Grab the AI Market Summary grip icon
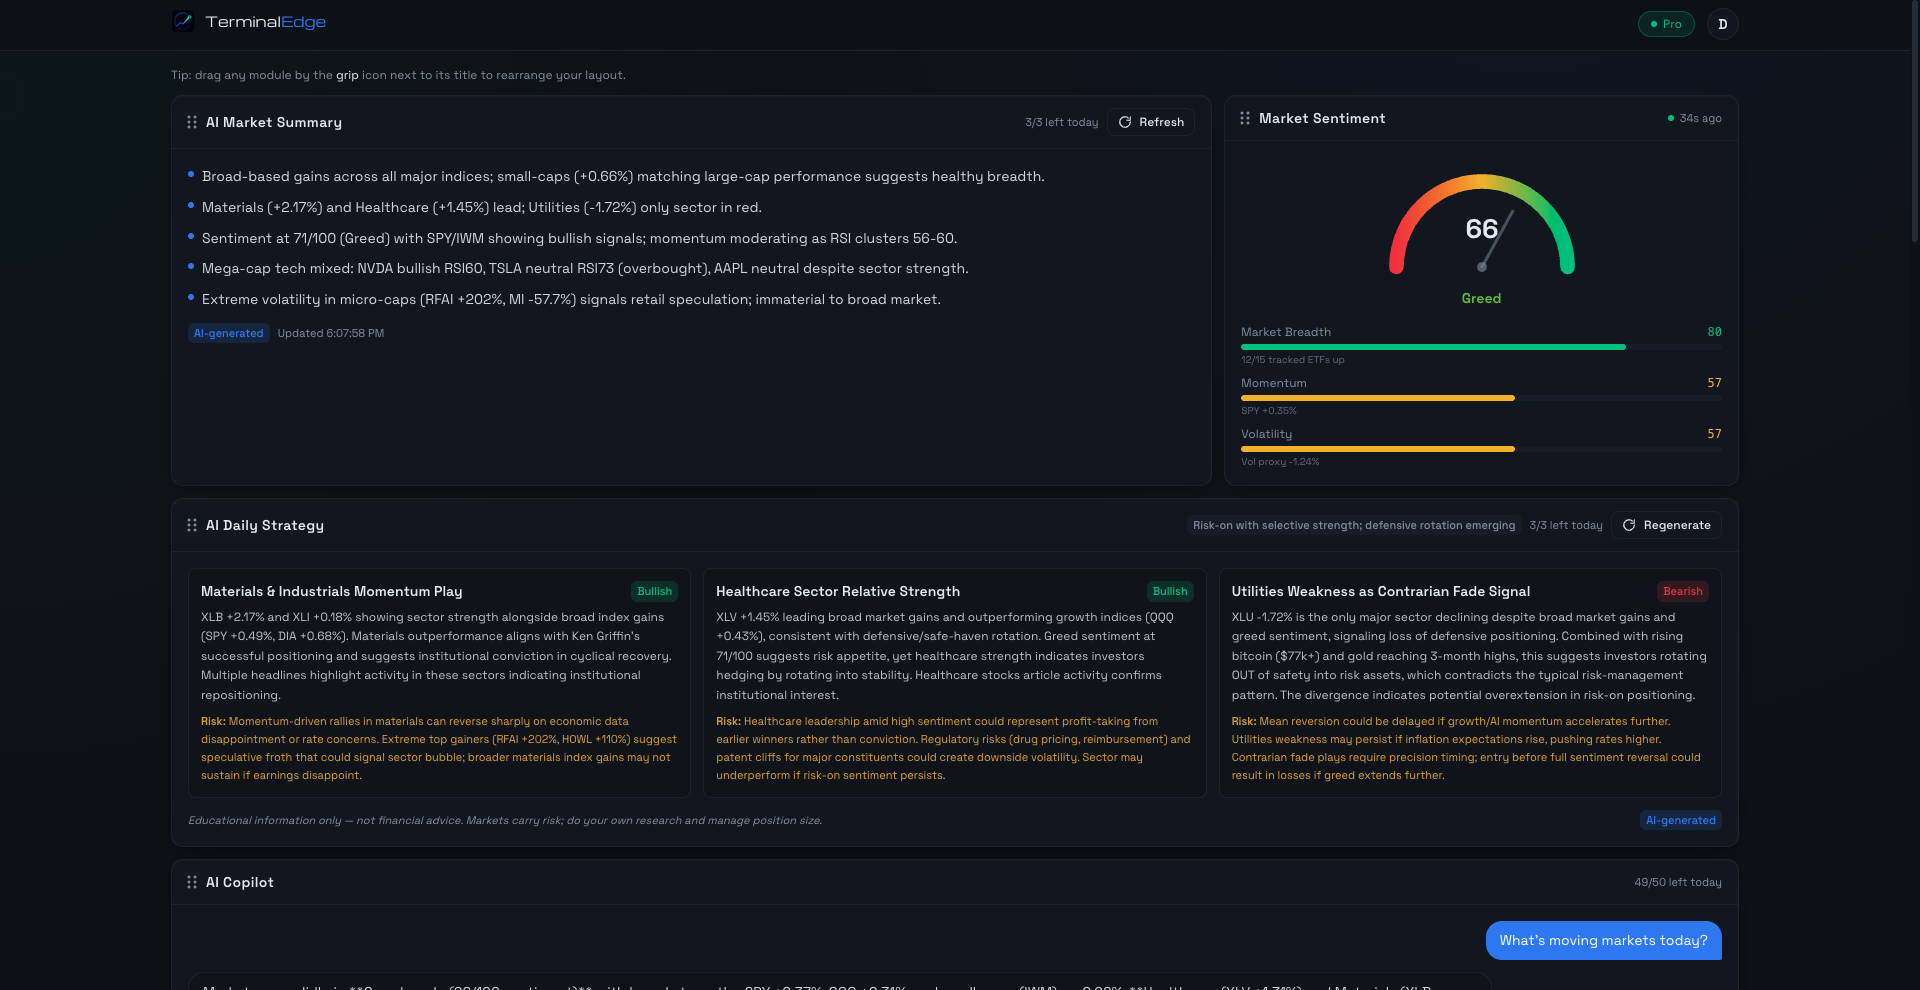The height and width of the screenshot is (990, 1920). (192, 122)
